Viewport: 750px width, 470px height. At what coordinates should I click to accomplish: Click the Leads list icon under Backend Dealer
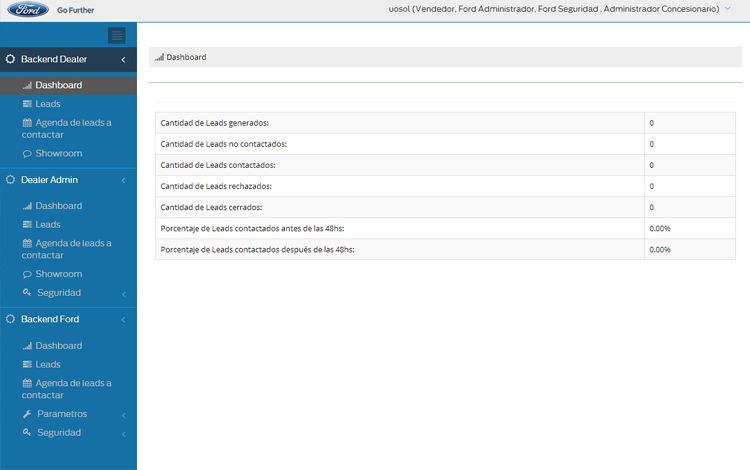27,104
